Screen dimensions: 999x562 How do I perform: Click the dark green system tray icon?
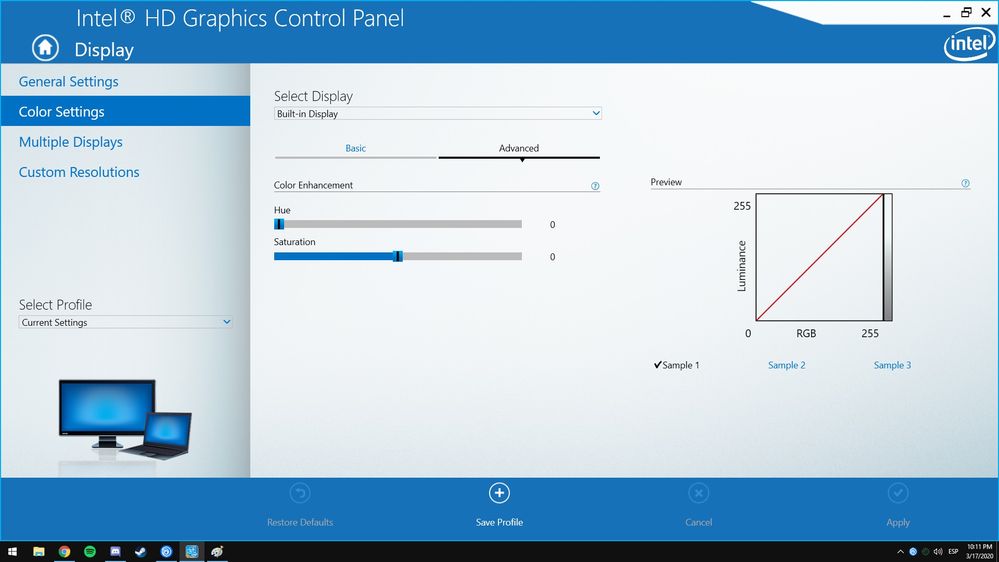click(925, 552)
